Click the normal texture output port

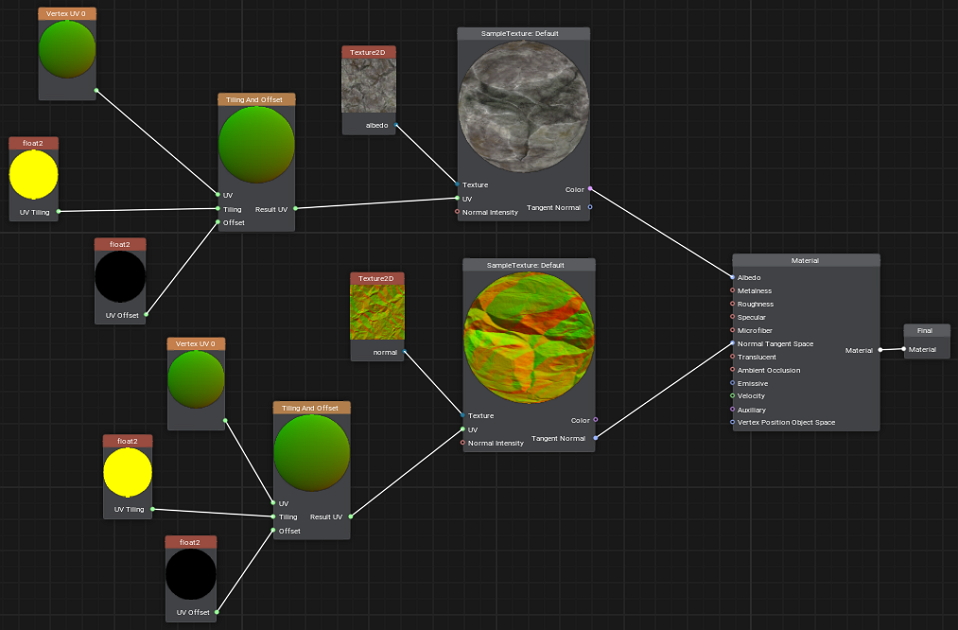(x=404, y=352)
